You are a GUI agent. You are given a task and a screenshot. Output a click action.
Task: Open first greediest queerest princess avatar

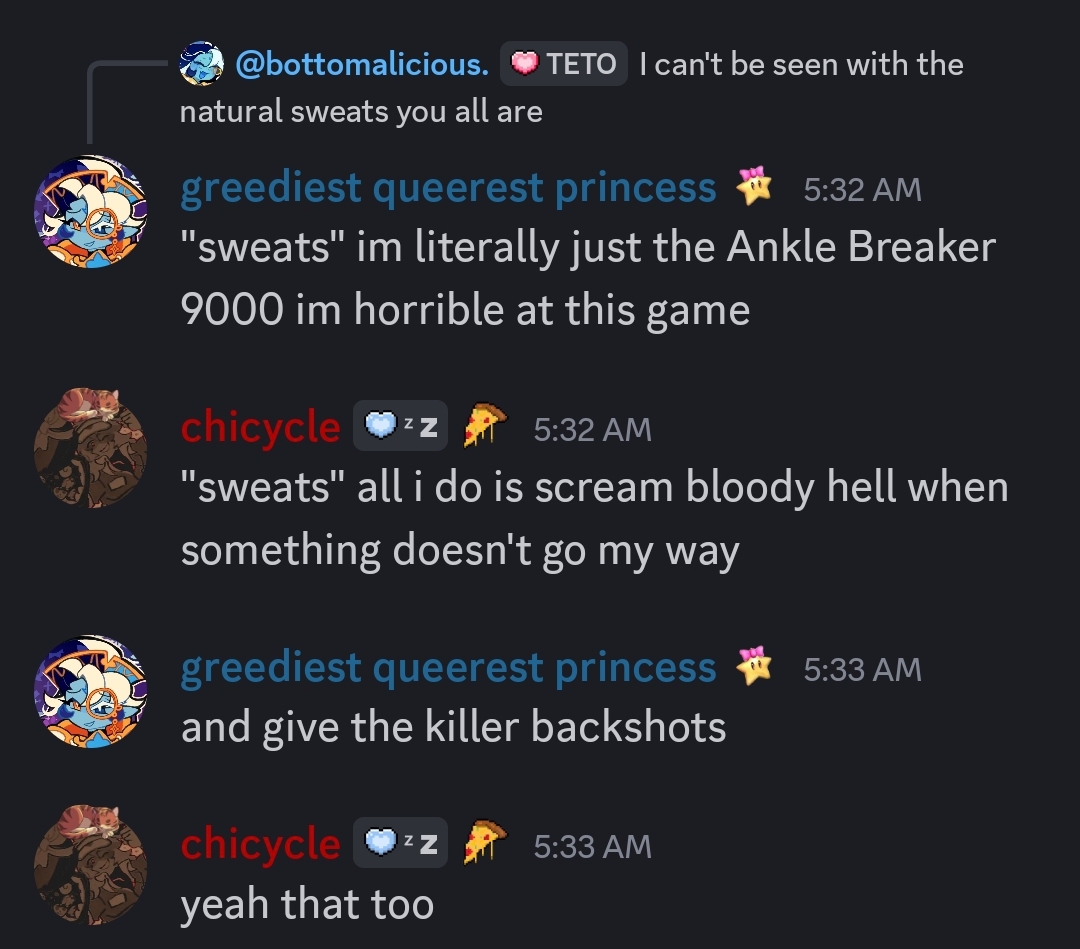(x=91, y=212)
